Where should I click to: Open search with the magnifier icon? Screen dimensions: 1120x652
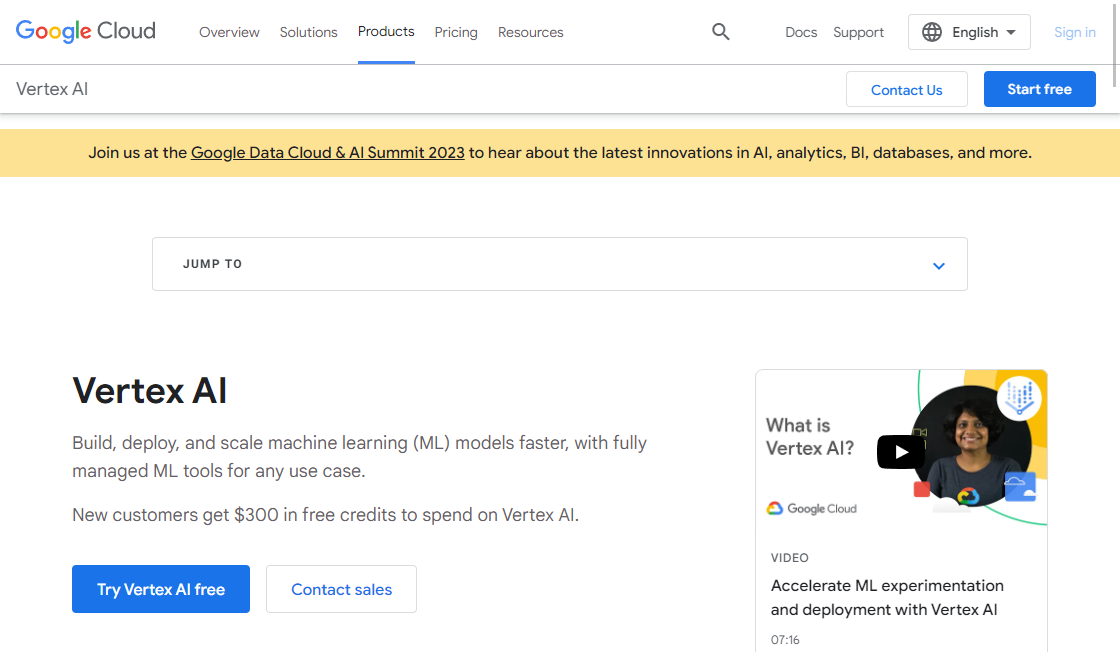tap(720, 32)
